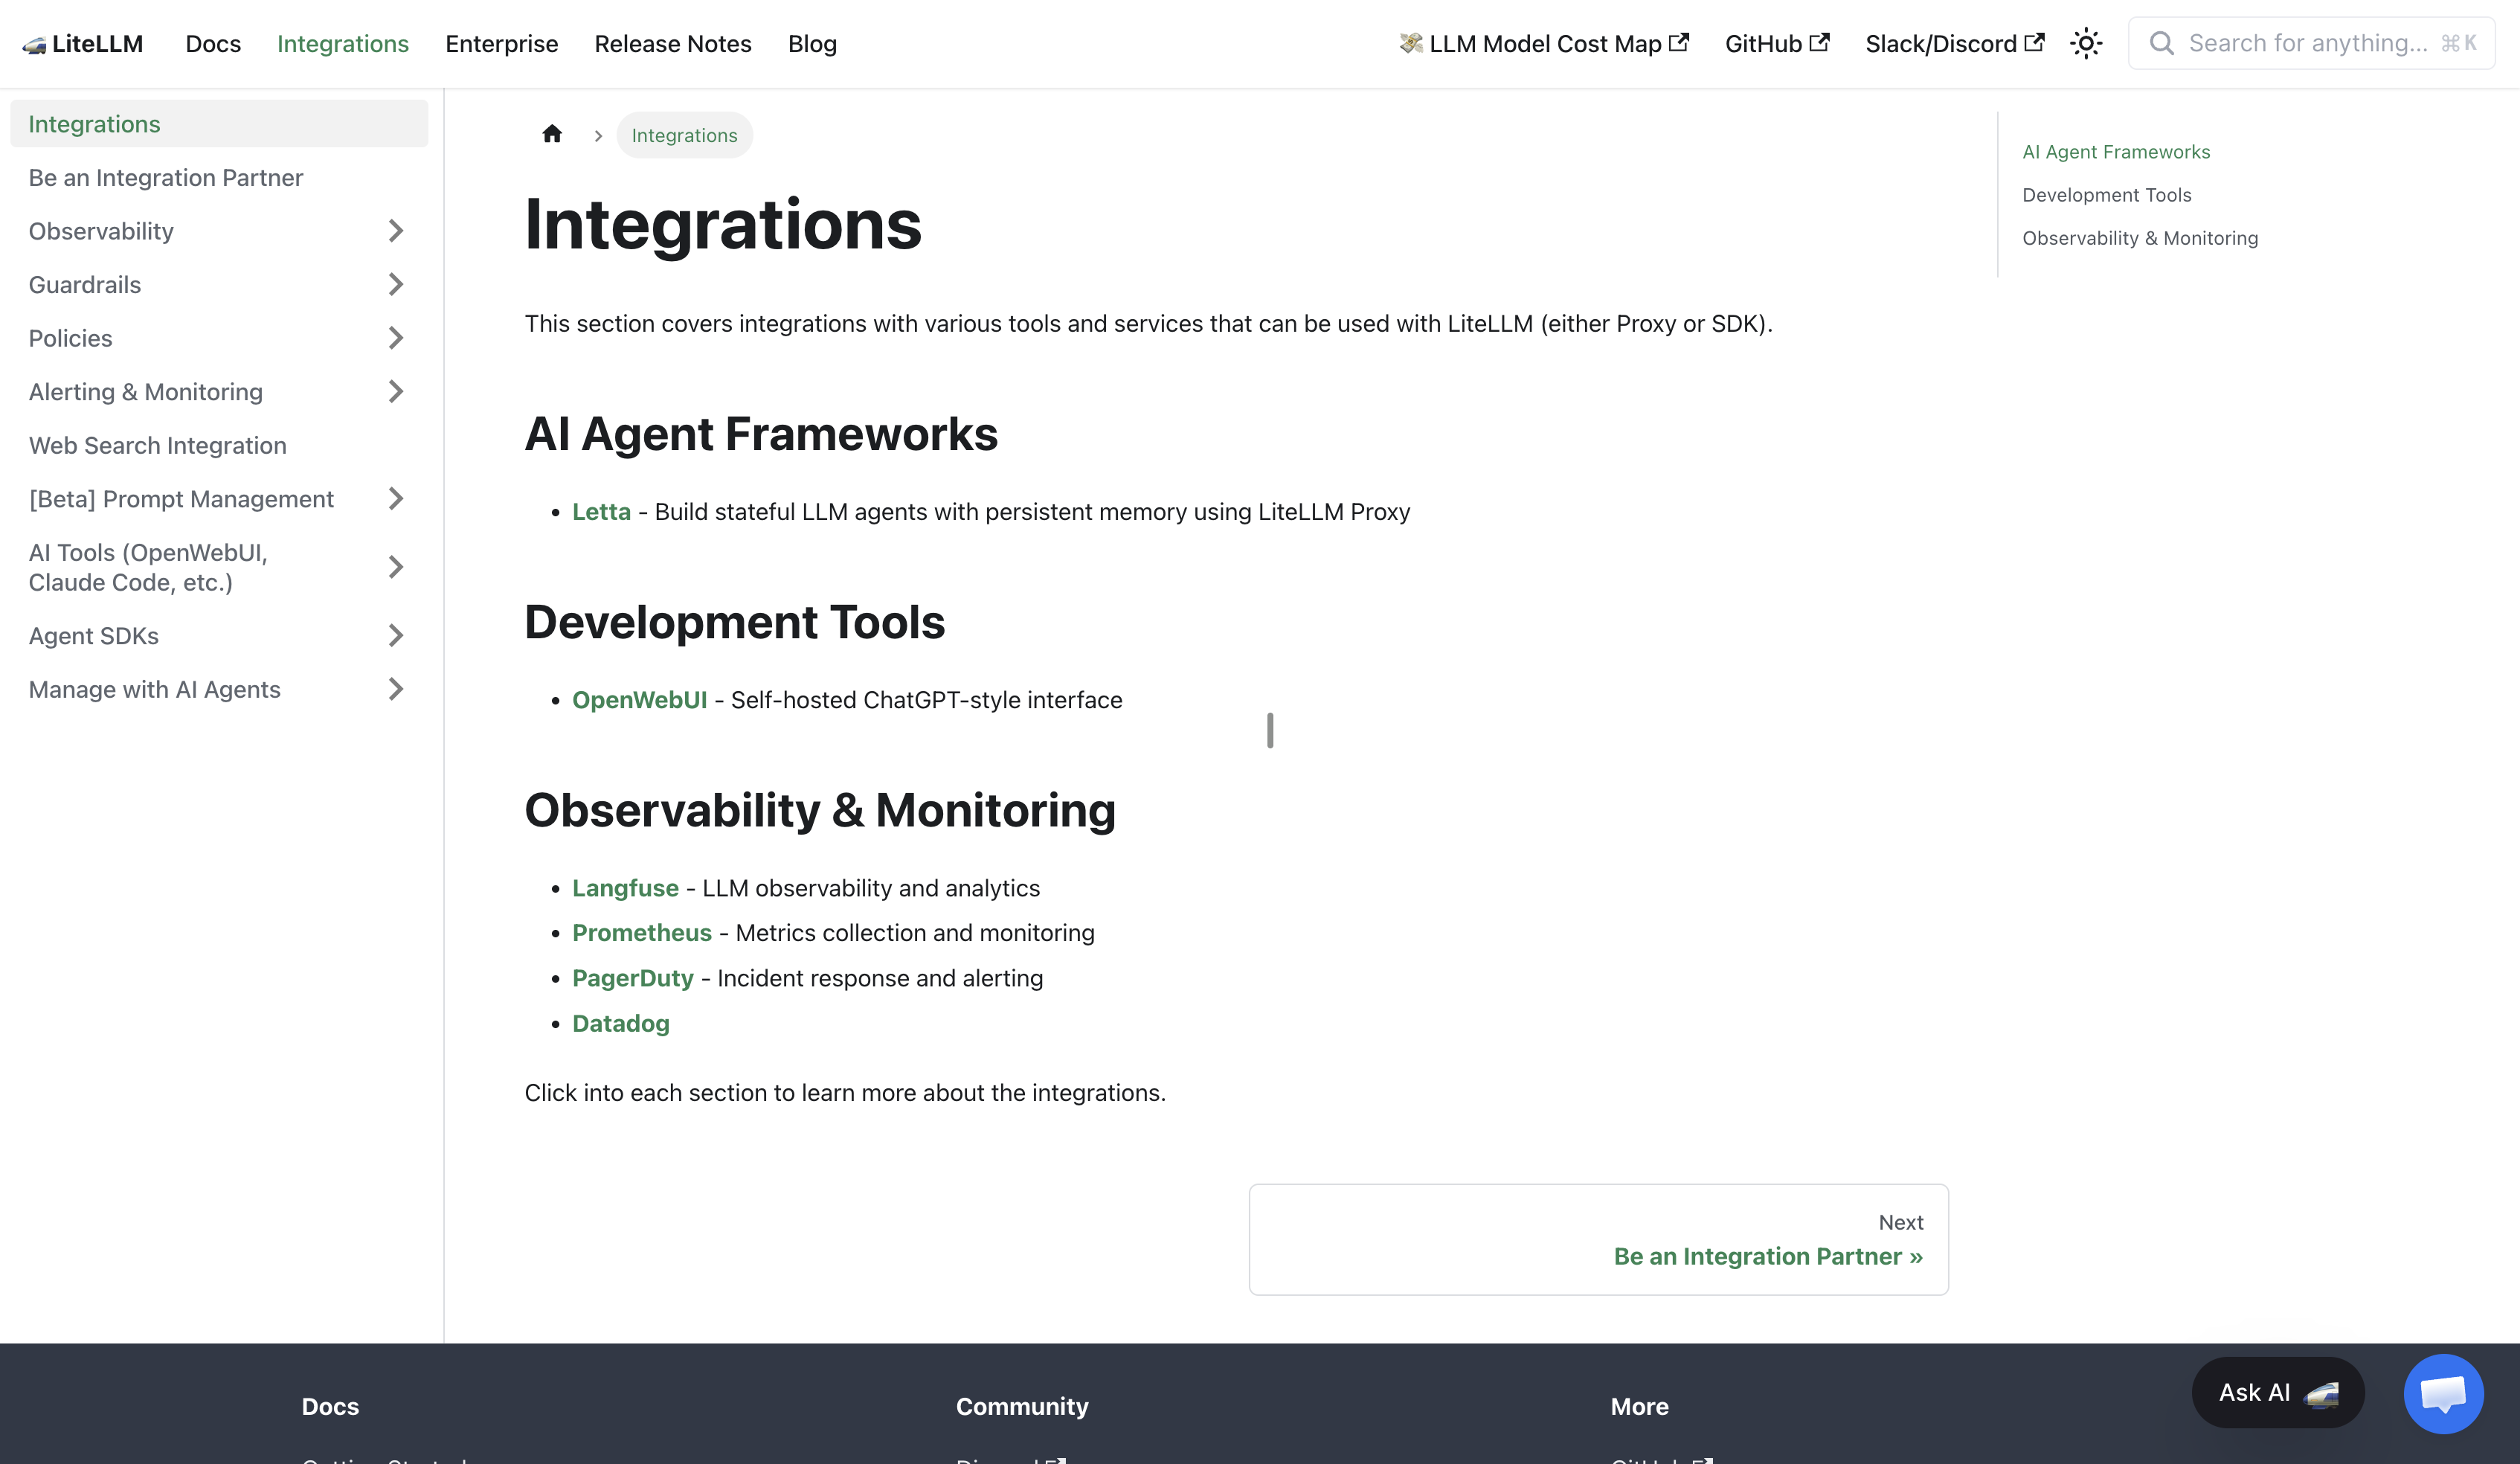
Task: Open LLM Model Cost Map link
Action: (x=1544, y=44)
